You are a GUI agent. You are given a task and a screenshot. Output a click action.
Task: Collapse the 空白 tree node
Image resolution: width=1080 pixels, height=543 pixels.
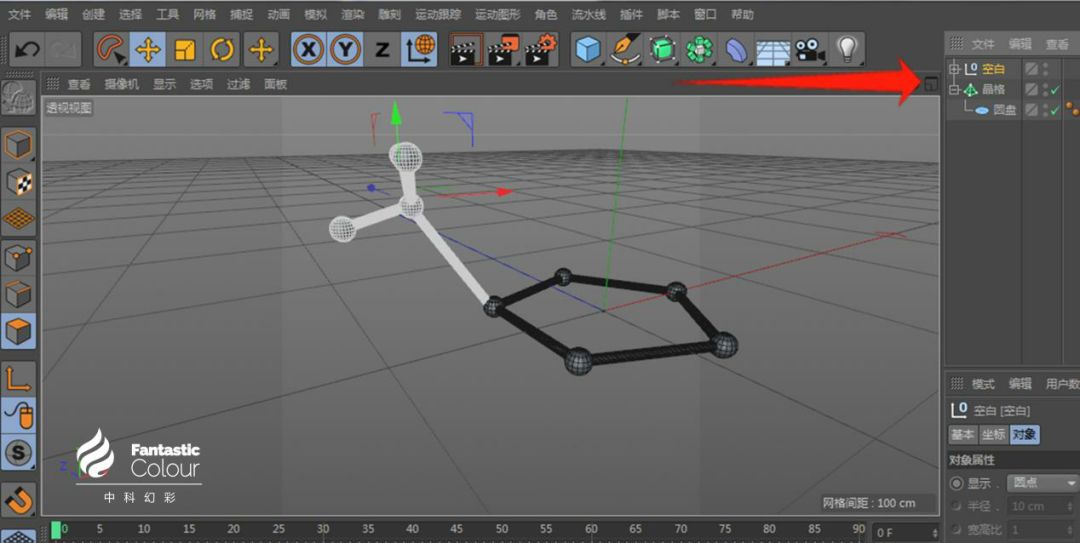coord(955,68)
